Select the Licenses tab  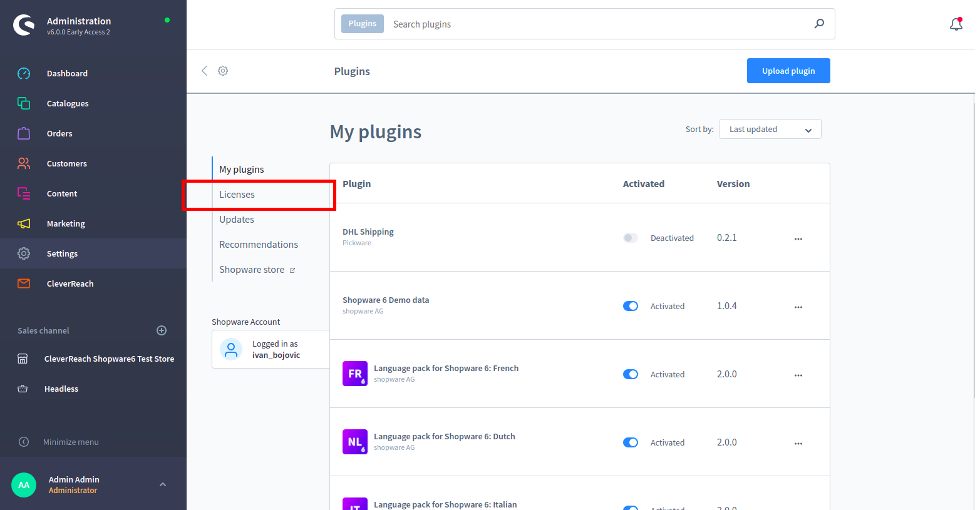pos(237,194)
